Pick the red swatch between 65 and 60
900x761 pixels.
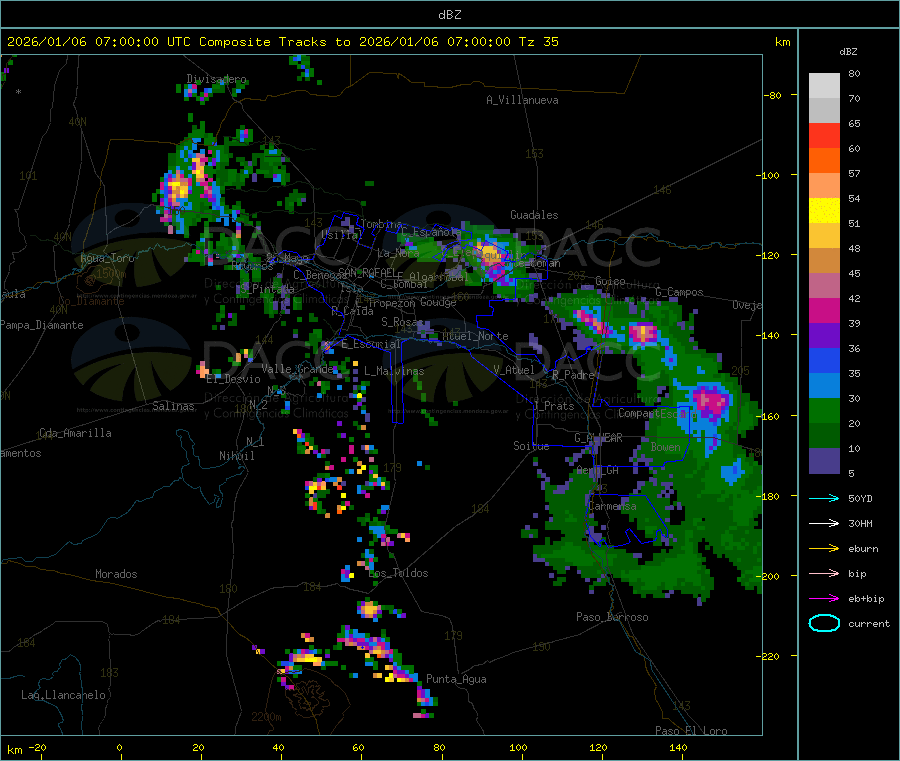click(824, 135)
